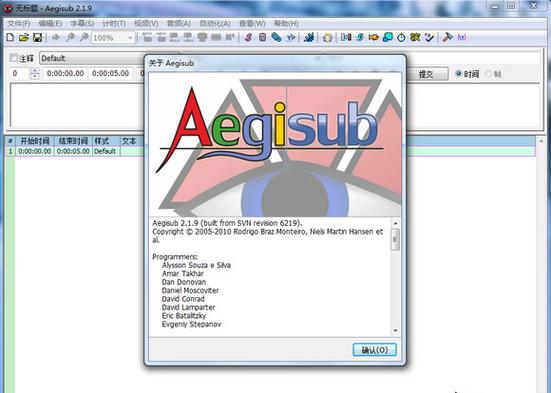This screenshot has height=393, width=551.
Task: Select grid row 1 by its number cell
Action: point(10,151)
